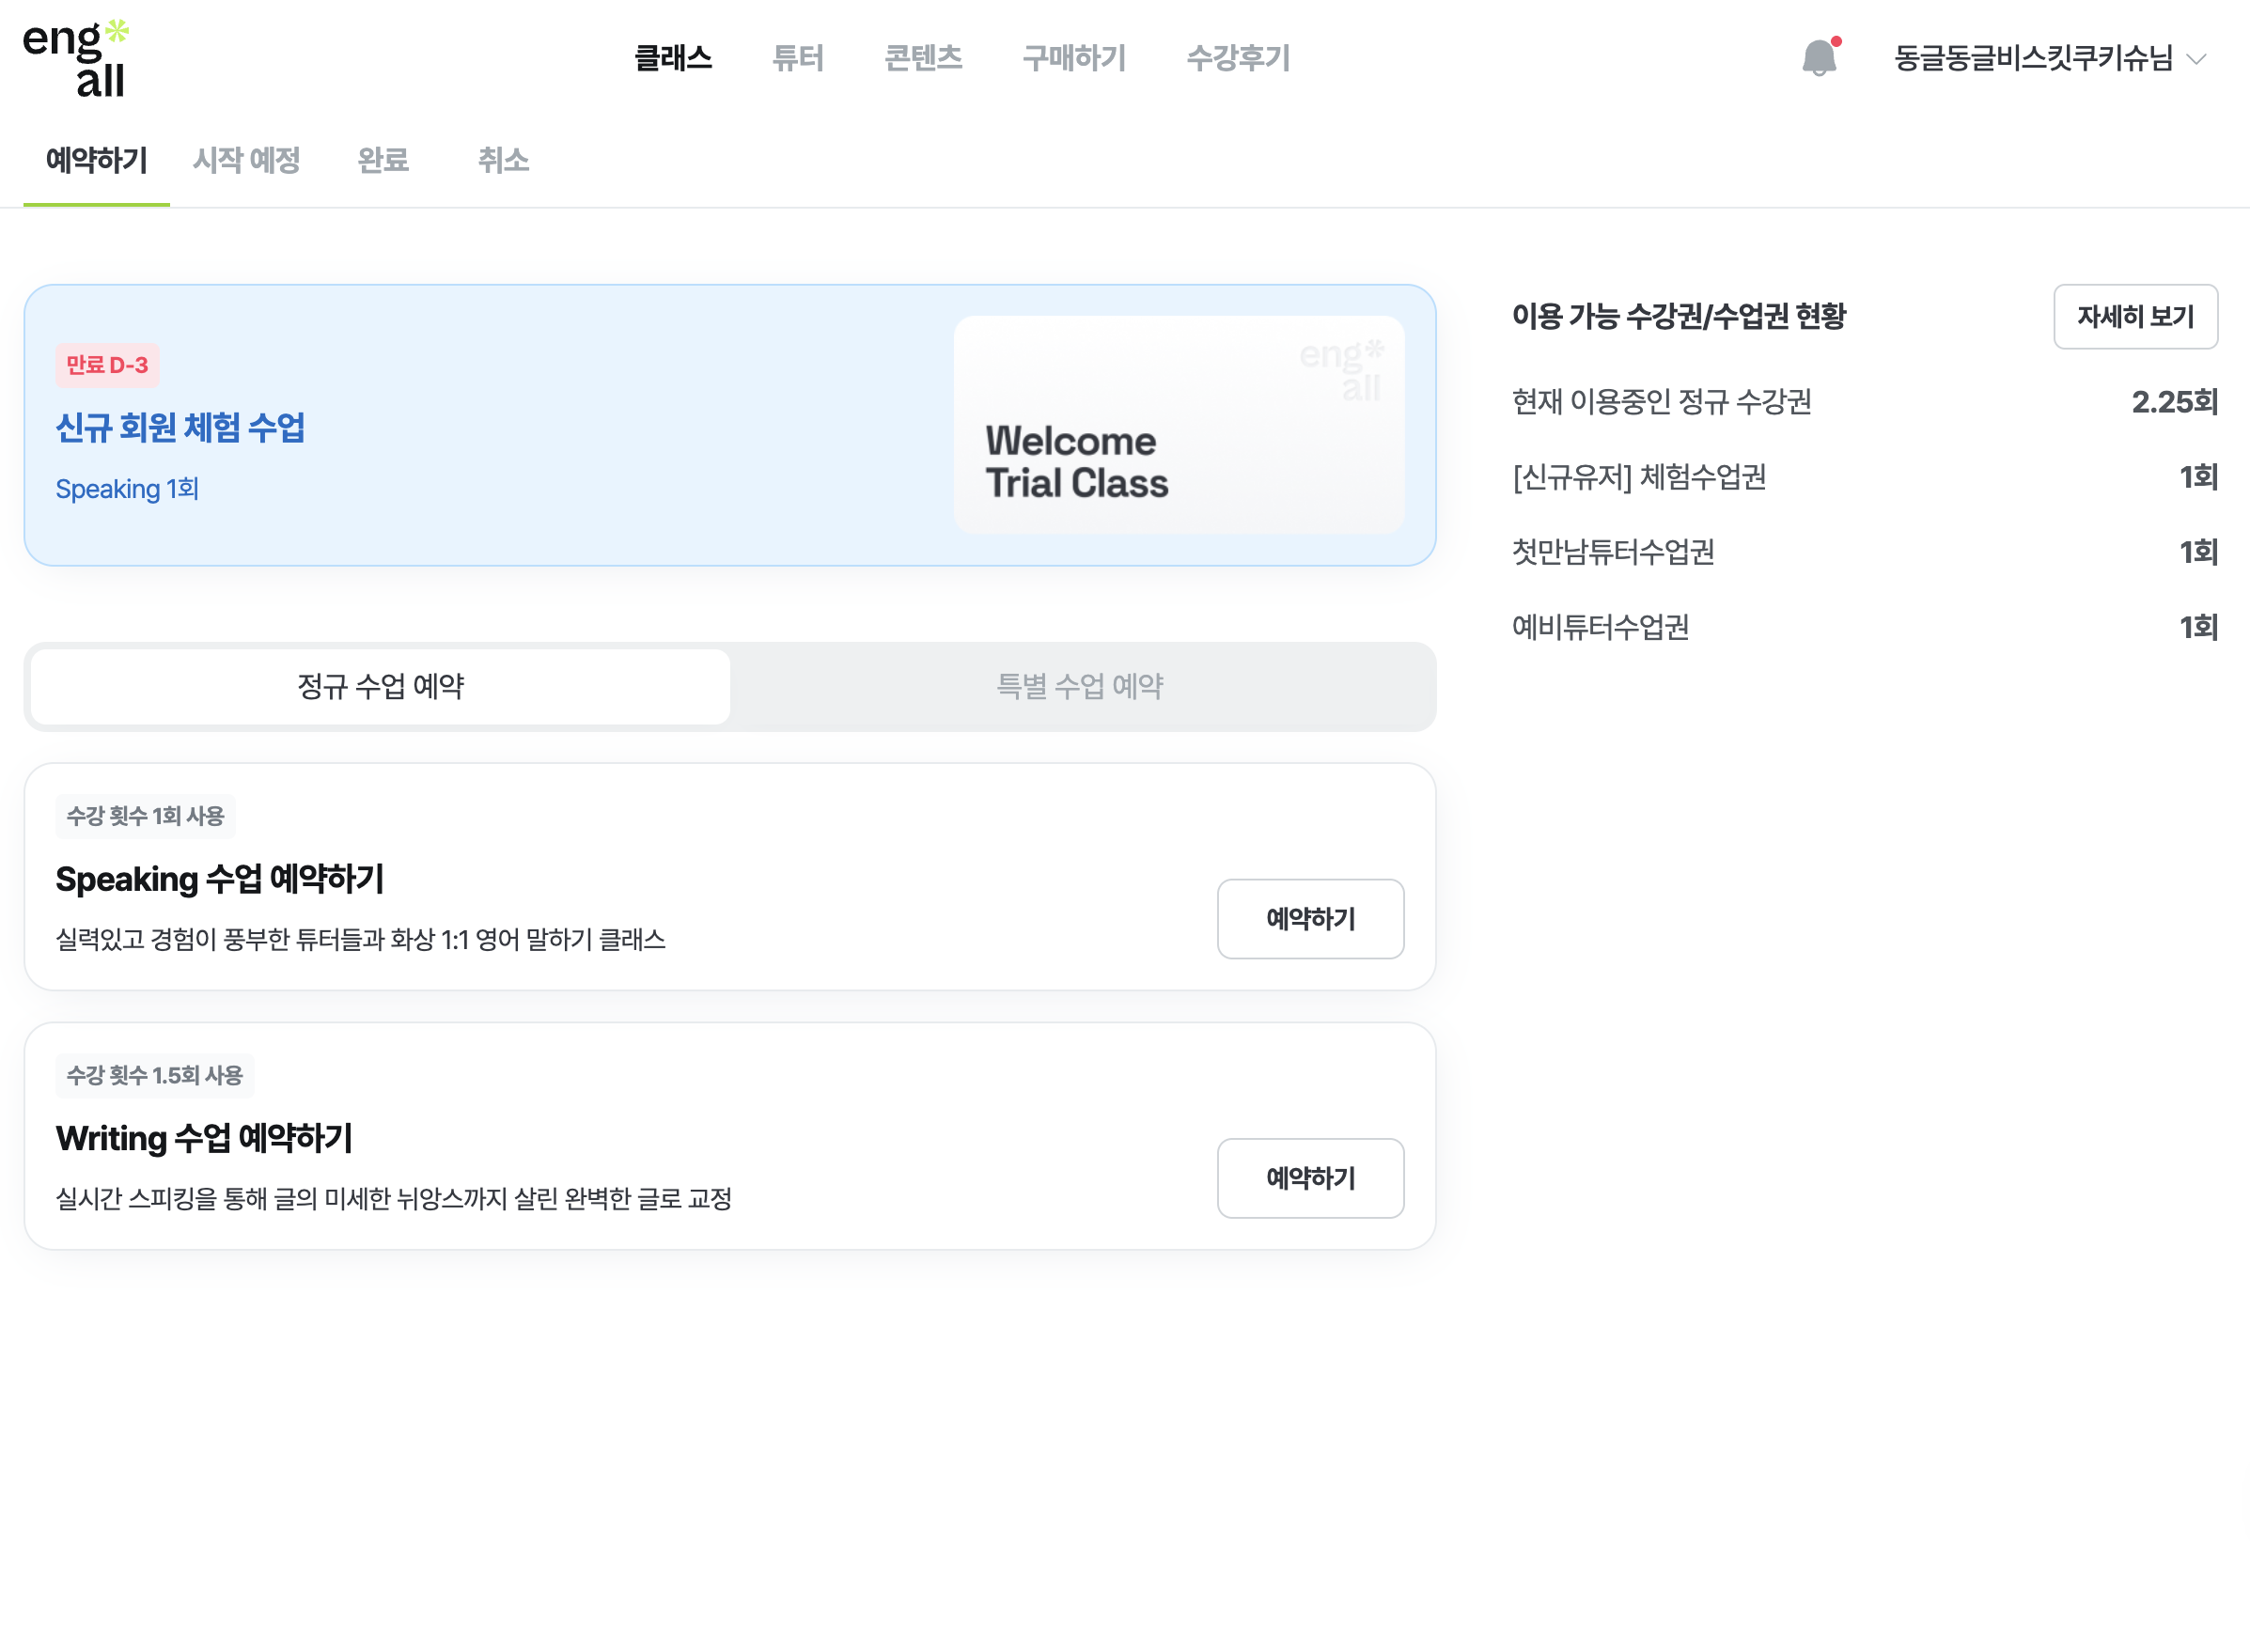Open the Welcome Trial Class thumbnail
Viewport: 2250px width, 1652px height.
pos(1178,425)
